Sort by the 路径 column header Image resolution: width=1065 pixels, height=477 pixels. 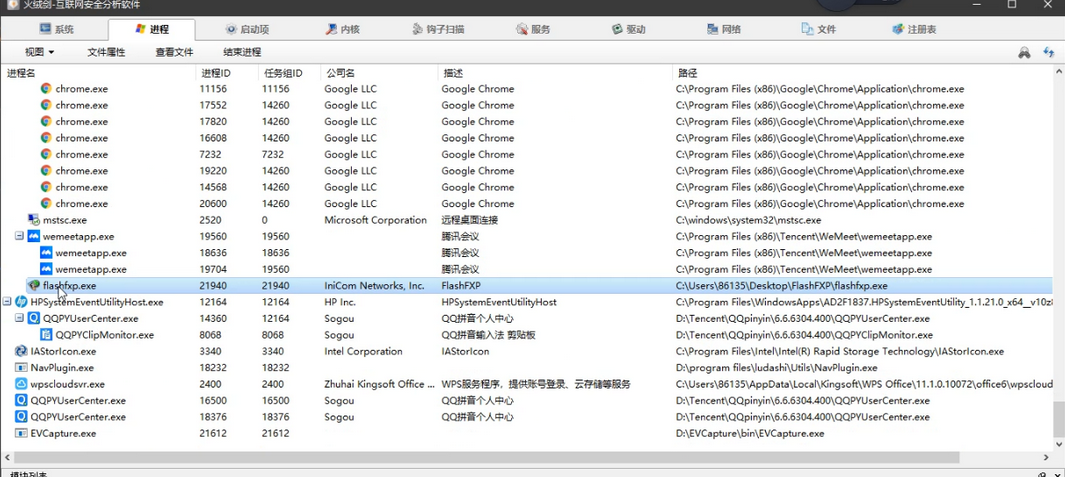(863, 73)
